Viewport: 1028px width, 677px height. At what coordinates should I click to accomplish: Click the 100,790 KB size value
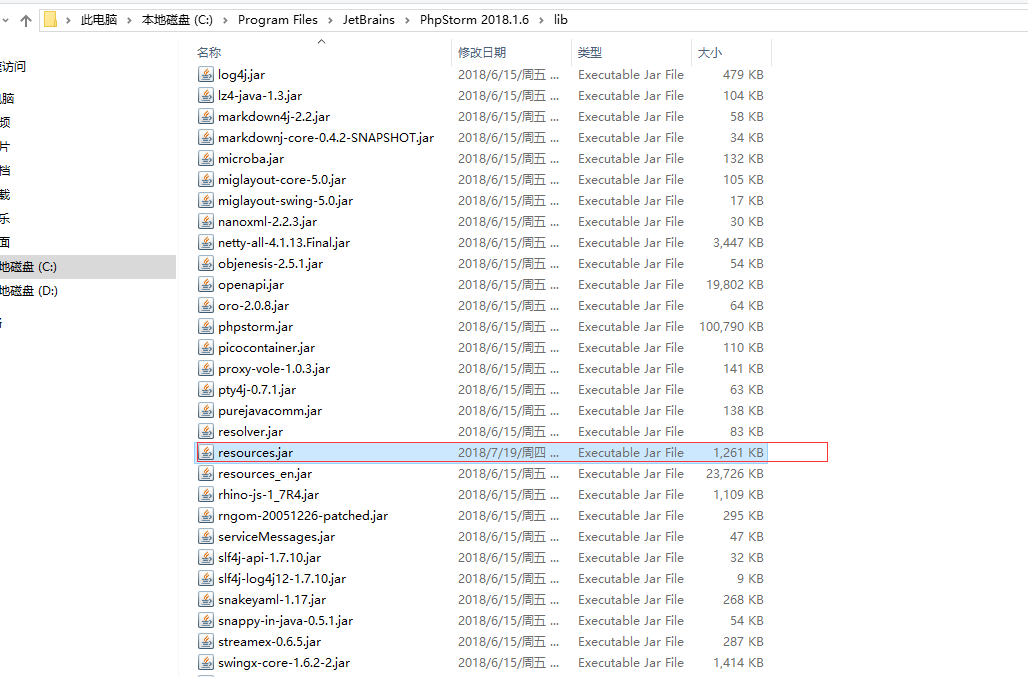coord(731,326)
